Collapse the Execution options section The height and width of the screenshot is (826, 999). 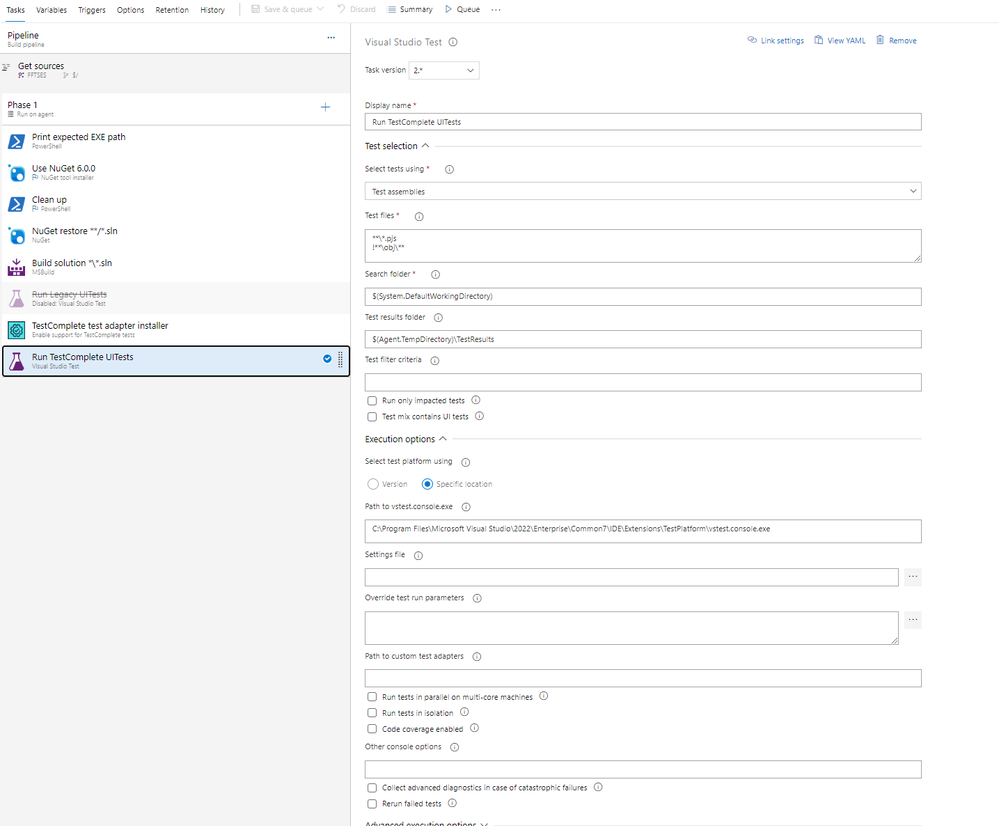point(443,439)
